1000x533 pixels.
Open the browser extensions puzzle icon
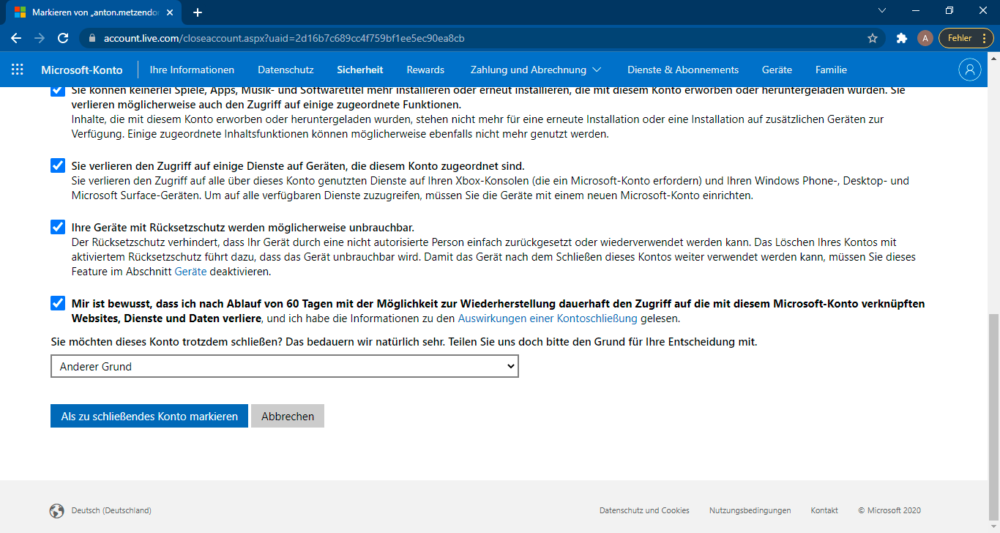901,38
